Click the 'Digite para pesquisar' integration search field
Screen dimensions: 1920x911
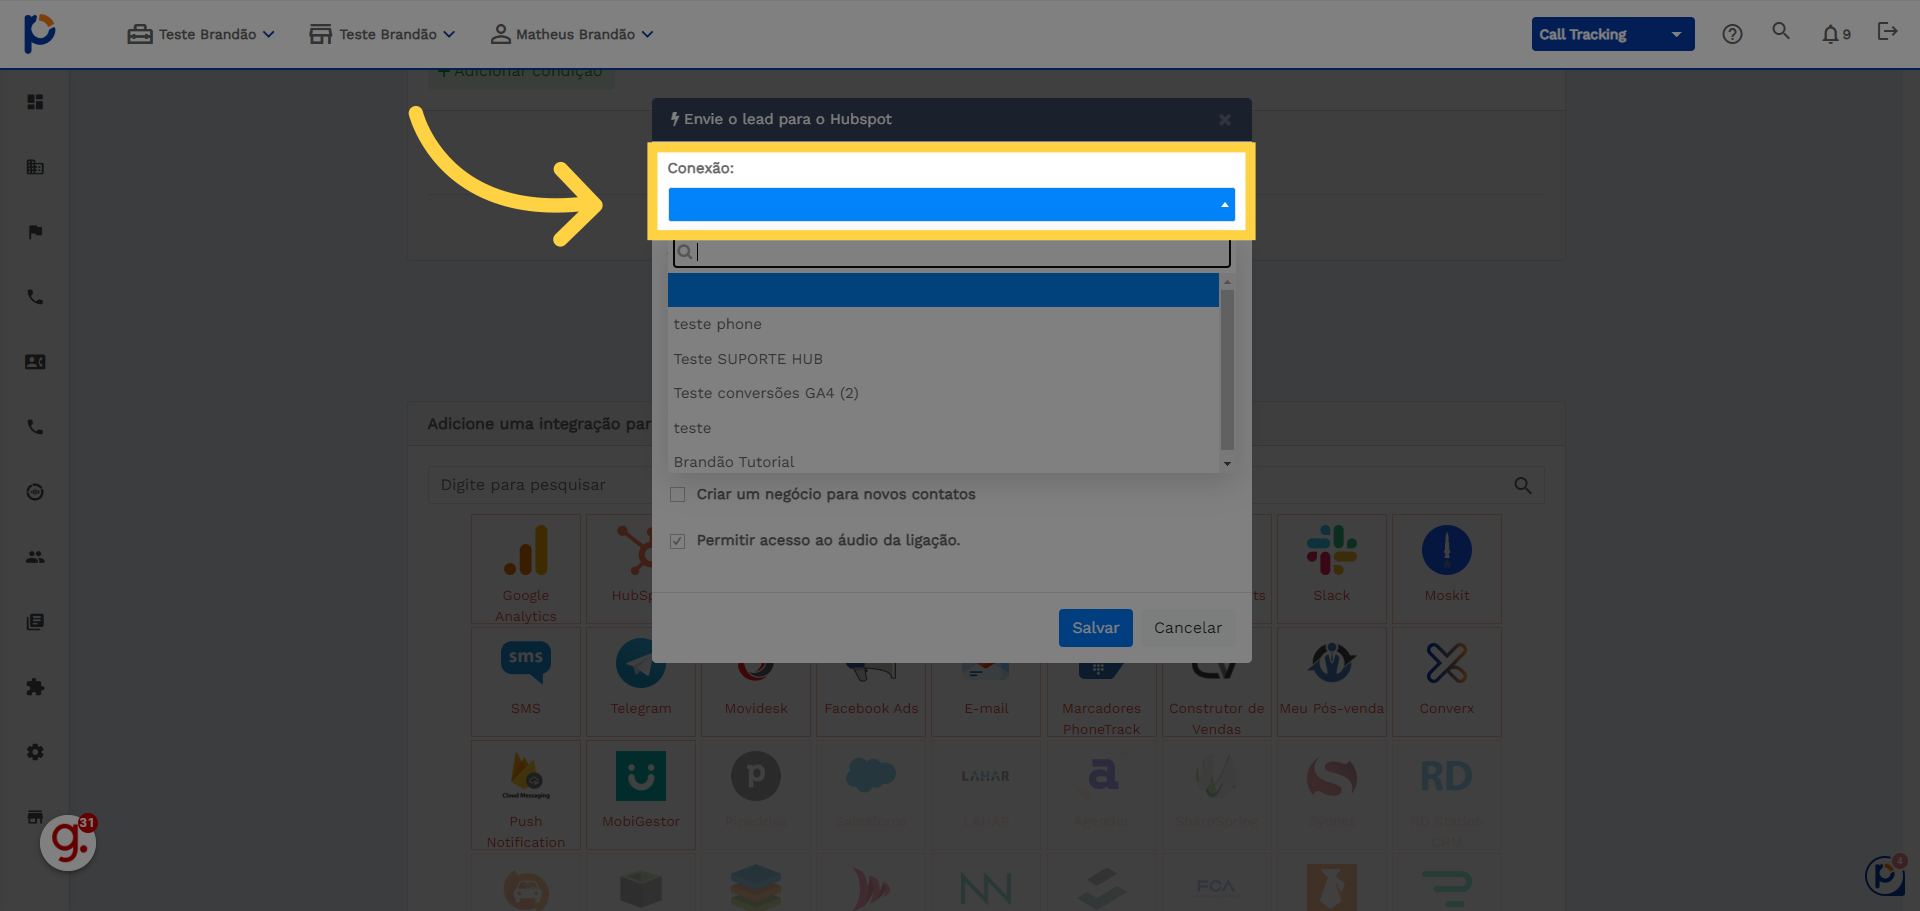point(985,485)
